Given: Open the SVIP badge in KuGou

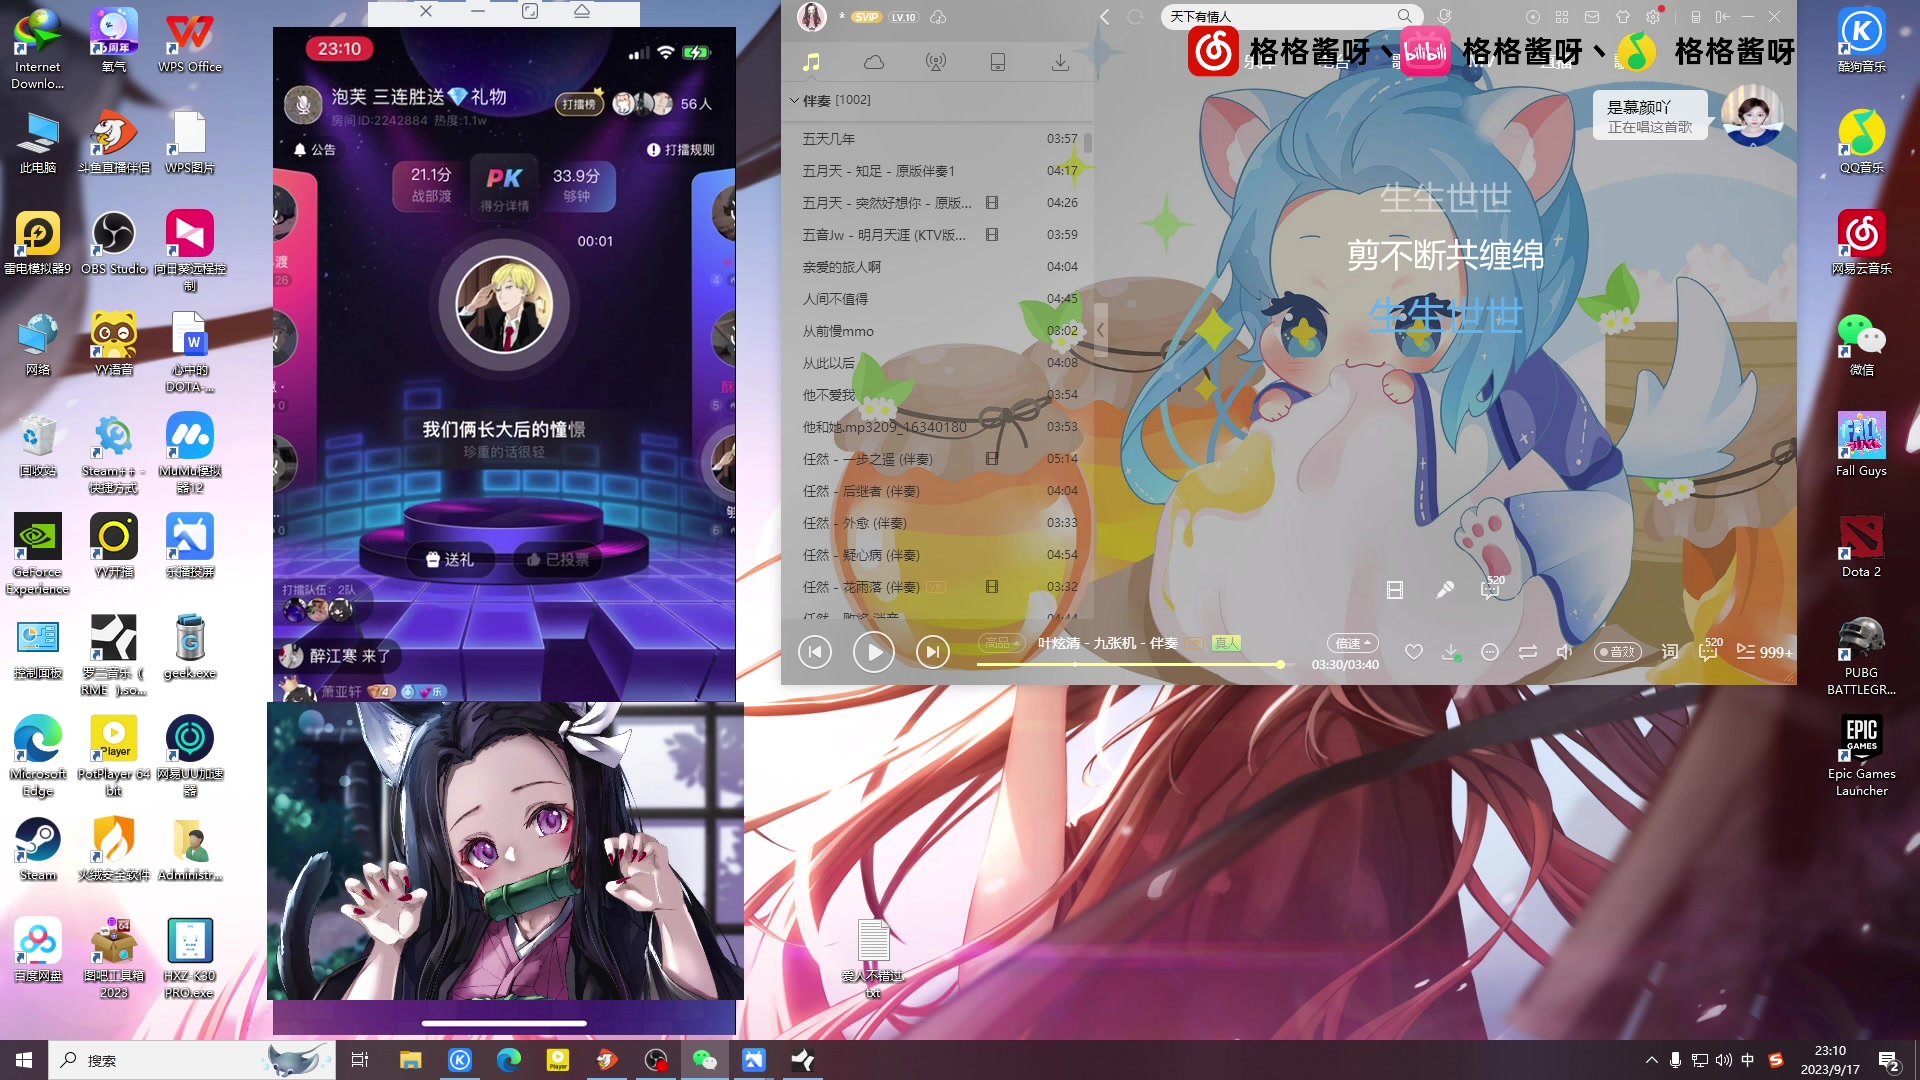Looking at the screenshot, I should [866, 17].
